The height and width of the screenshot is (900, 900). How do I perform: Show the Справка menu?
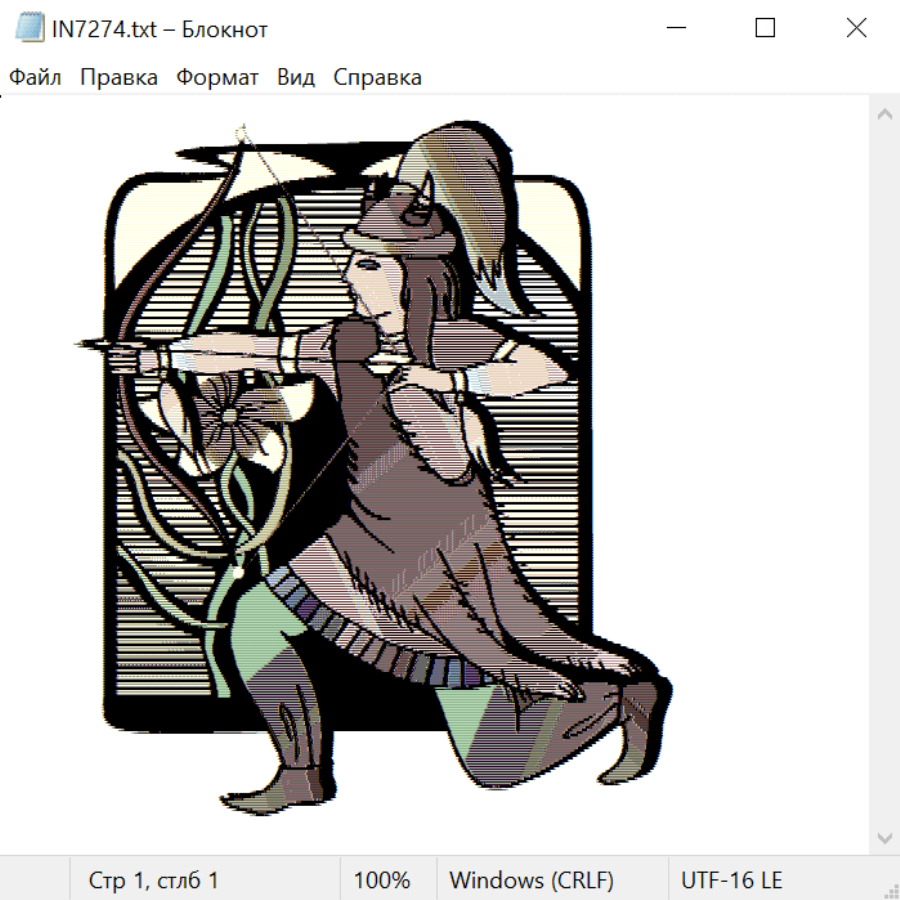point(377,78)
